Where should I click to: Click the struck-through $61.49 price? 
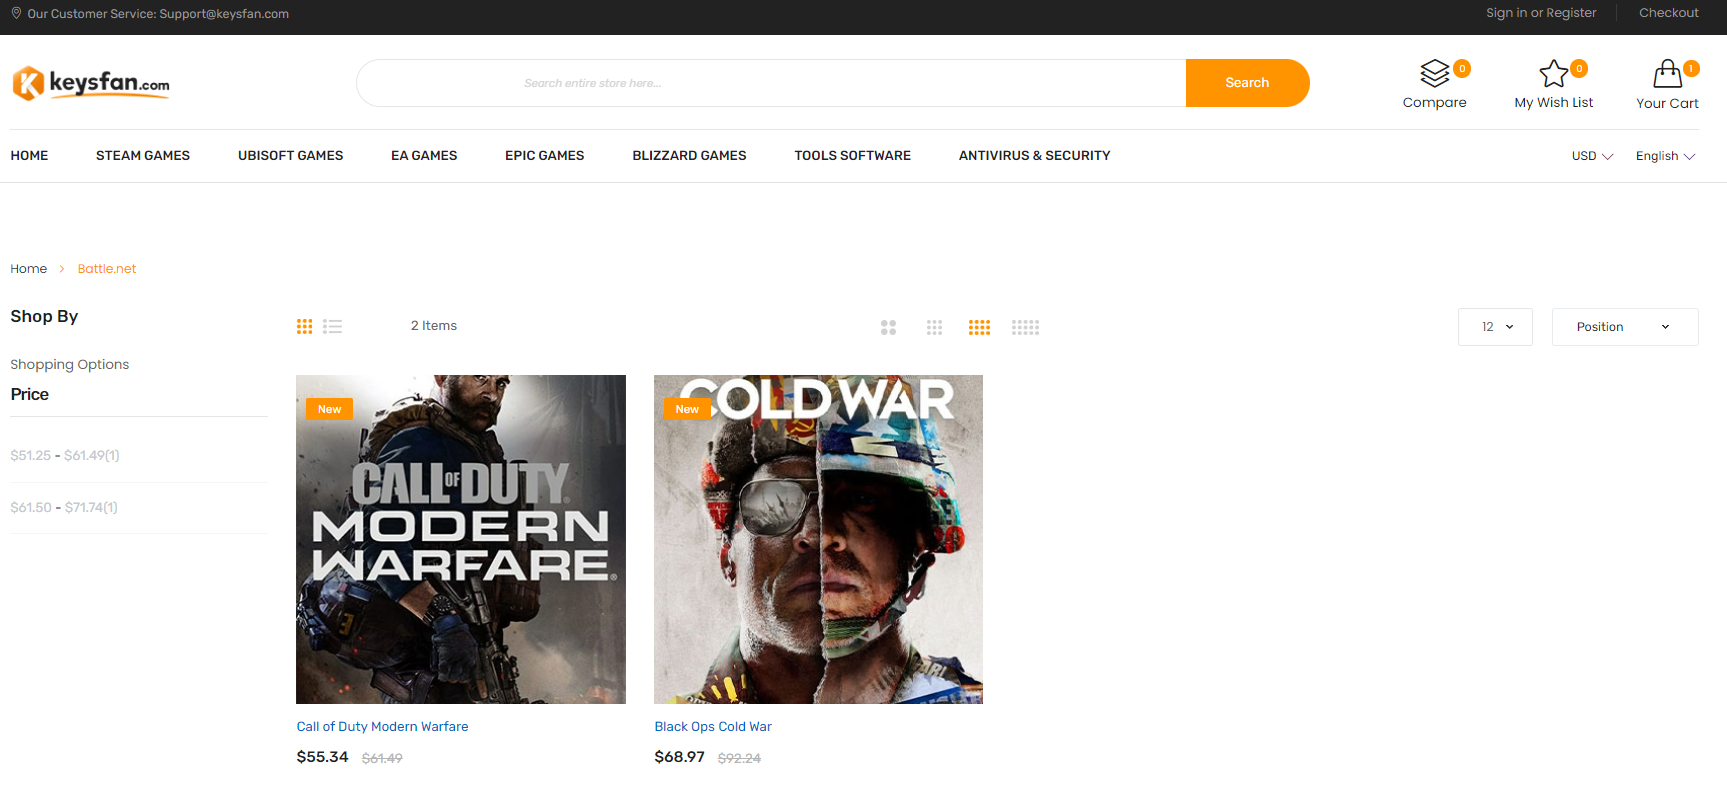tap(382, 759)
